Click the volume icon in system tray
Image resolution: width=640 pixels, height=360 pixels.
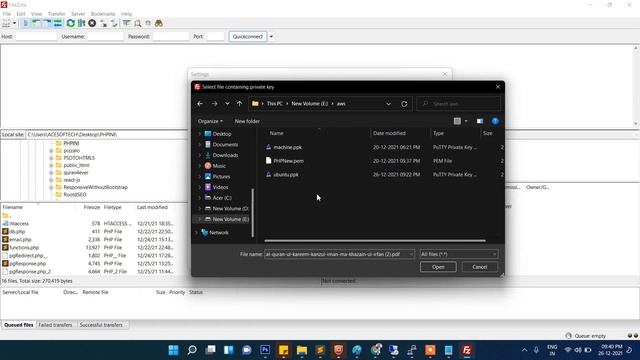pos(578,350)
